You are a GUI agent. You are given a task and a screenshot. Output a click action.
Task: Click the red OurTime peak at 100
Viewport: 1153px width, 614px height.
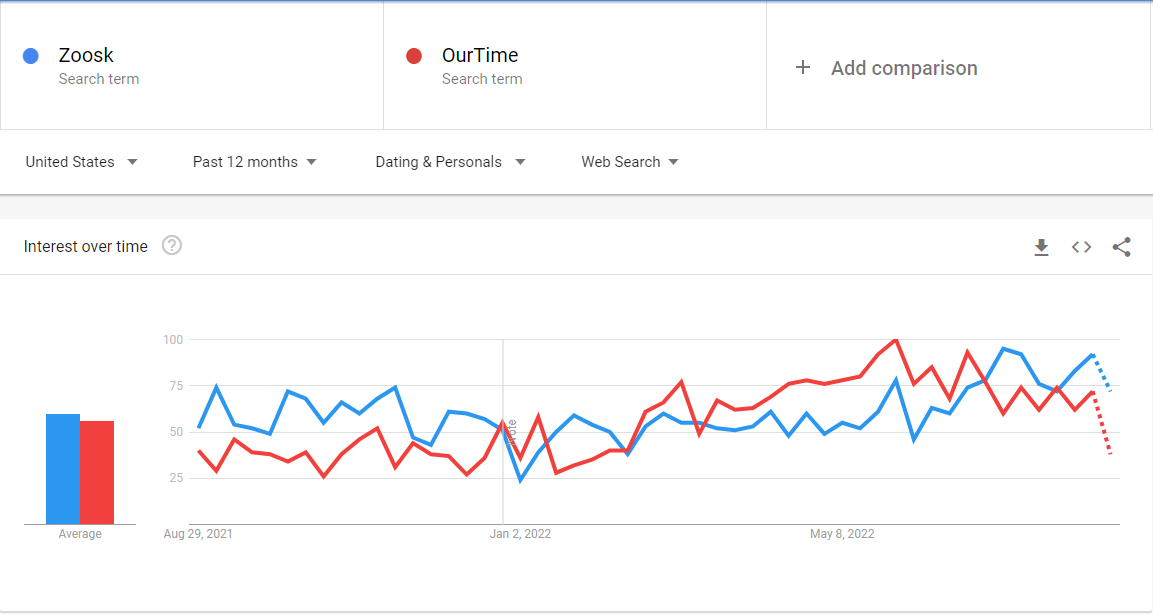[x=895, y=340]
